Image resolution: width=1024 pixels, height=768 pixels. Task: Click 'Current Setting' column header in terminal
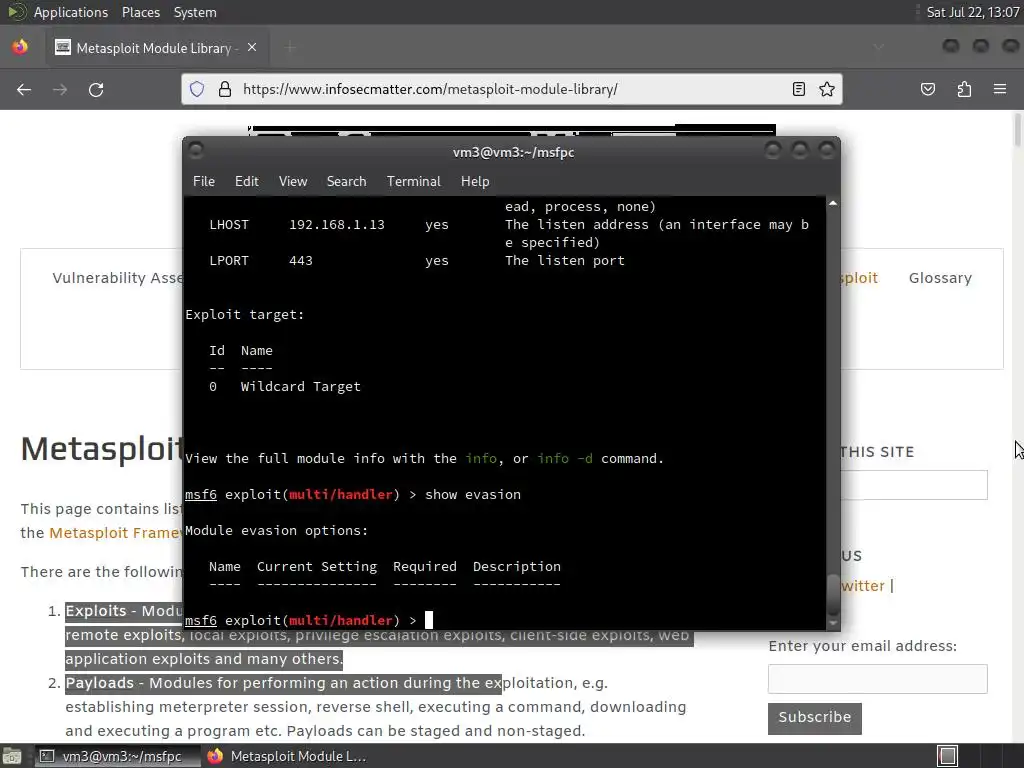tap(317, 566)
